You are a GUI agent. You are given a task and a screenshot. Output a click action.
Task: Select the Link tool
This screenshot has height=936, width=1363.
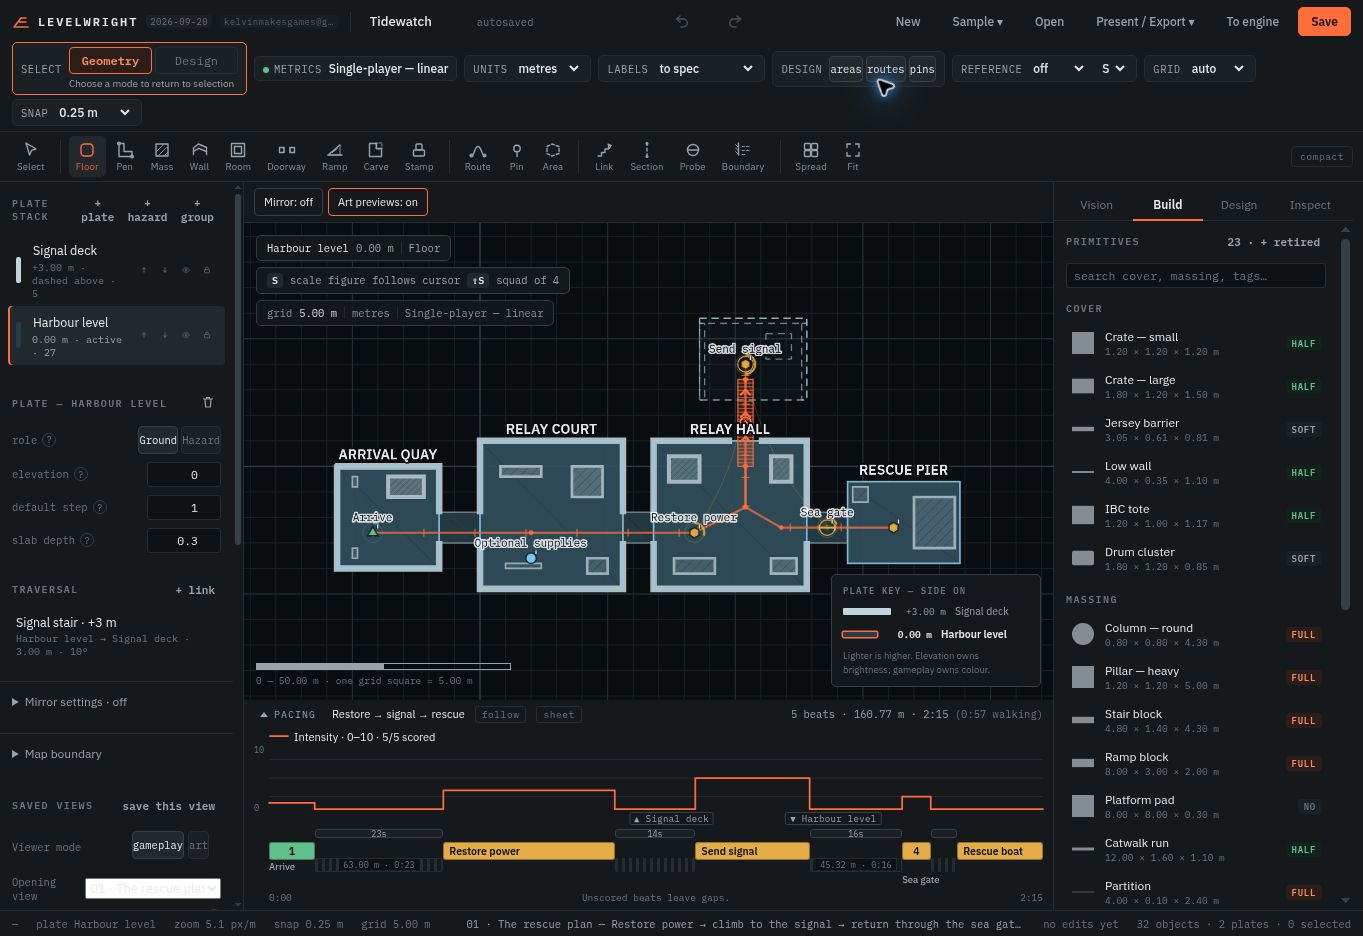pyautogui.click(x=604, y=156)
